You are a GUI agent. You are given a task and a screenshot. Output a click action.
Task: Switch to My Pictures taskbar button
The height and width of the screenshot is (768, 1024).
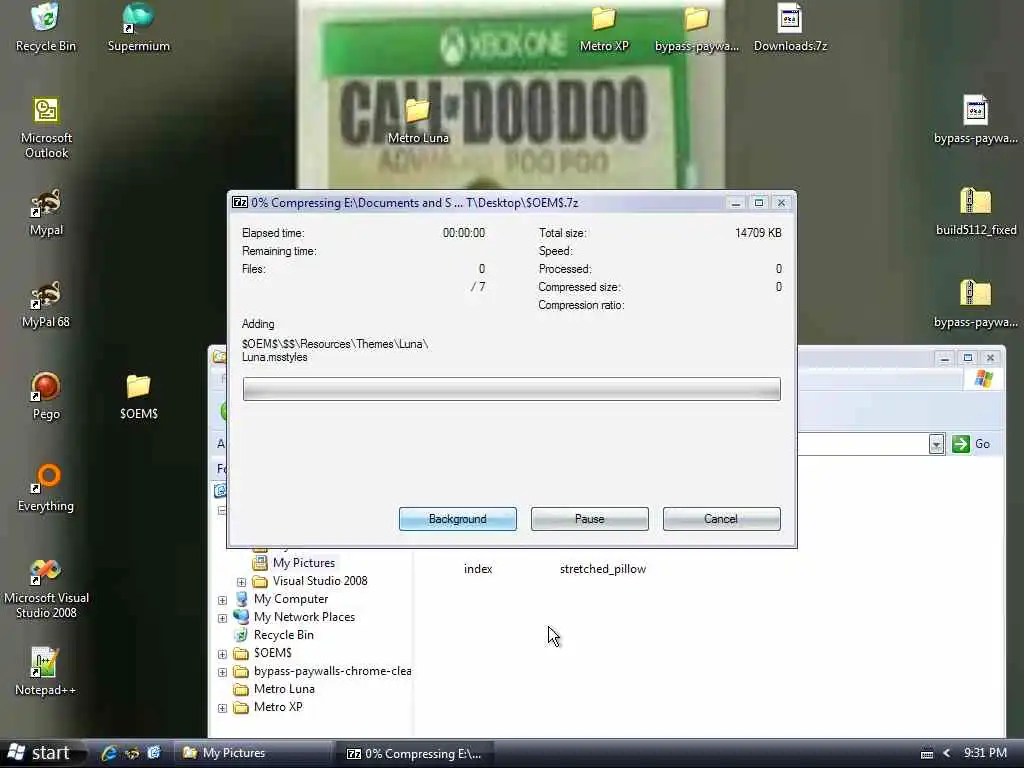[253, 754]
